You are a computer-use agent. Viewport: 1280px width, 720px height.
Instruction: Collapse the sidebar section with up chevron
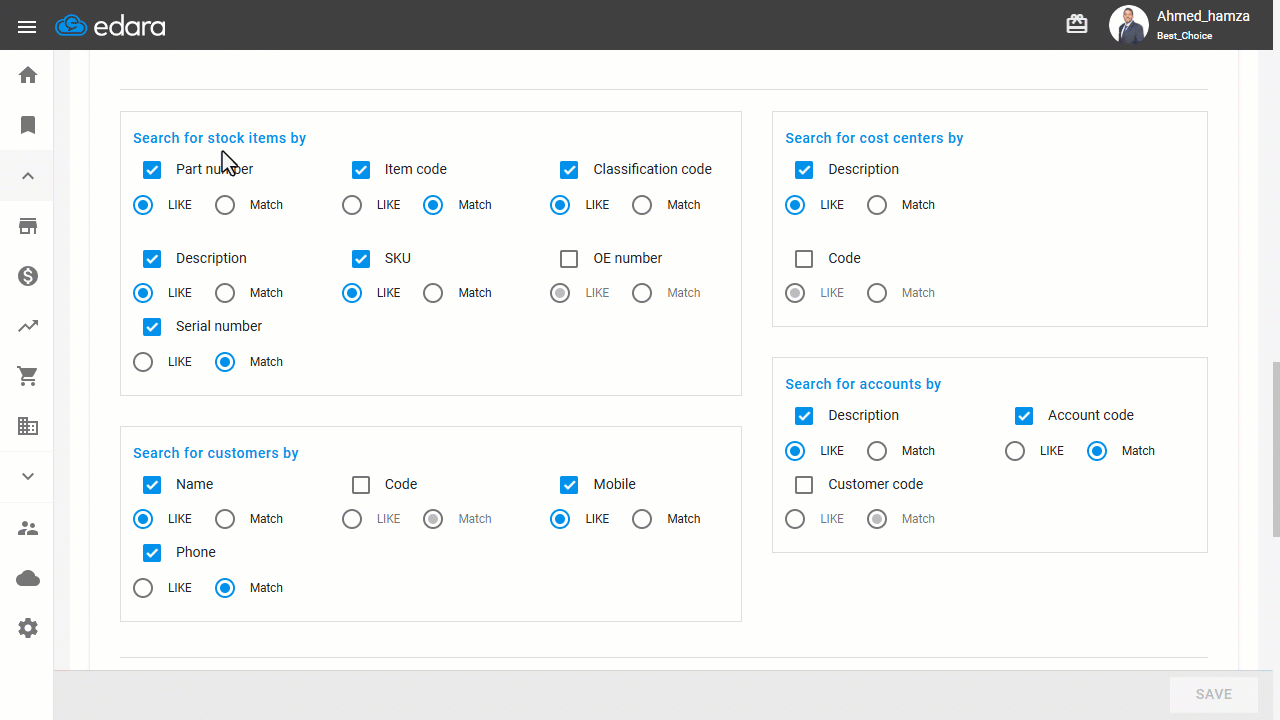pyautogui.click(x=28, y=176)
